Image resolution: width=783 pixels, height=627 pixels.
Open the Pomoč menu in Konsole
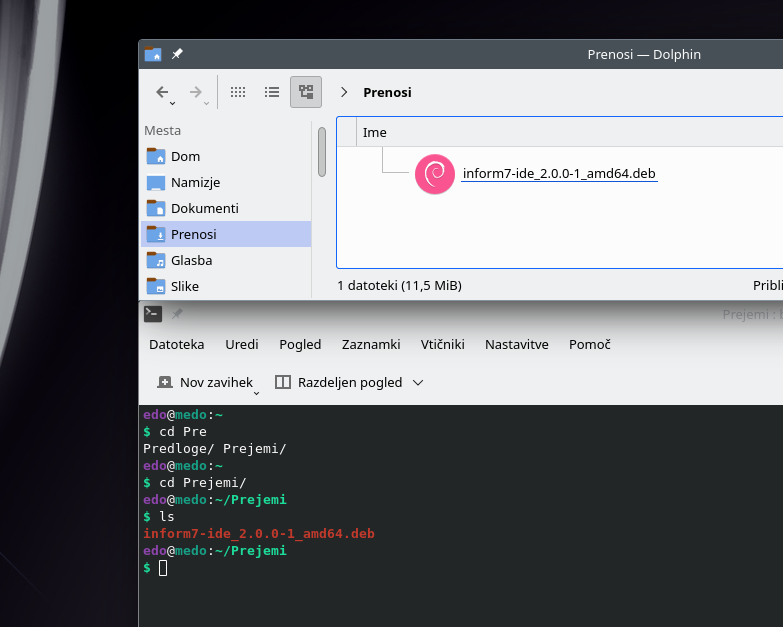pyautogui.click(x=590, y=344)
